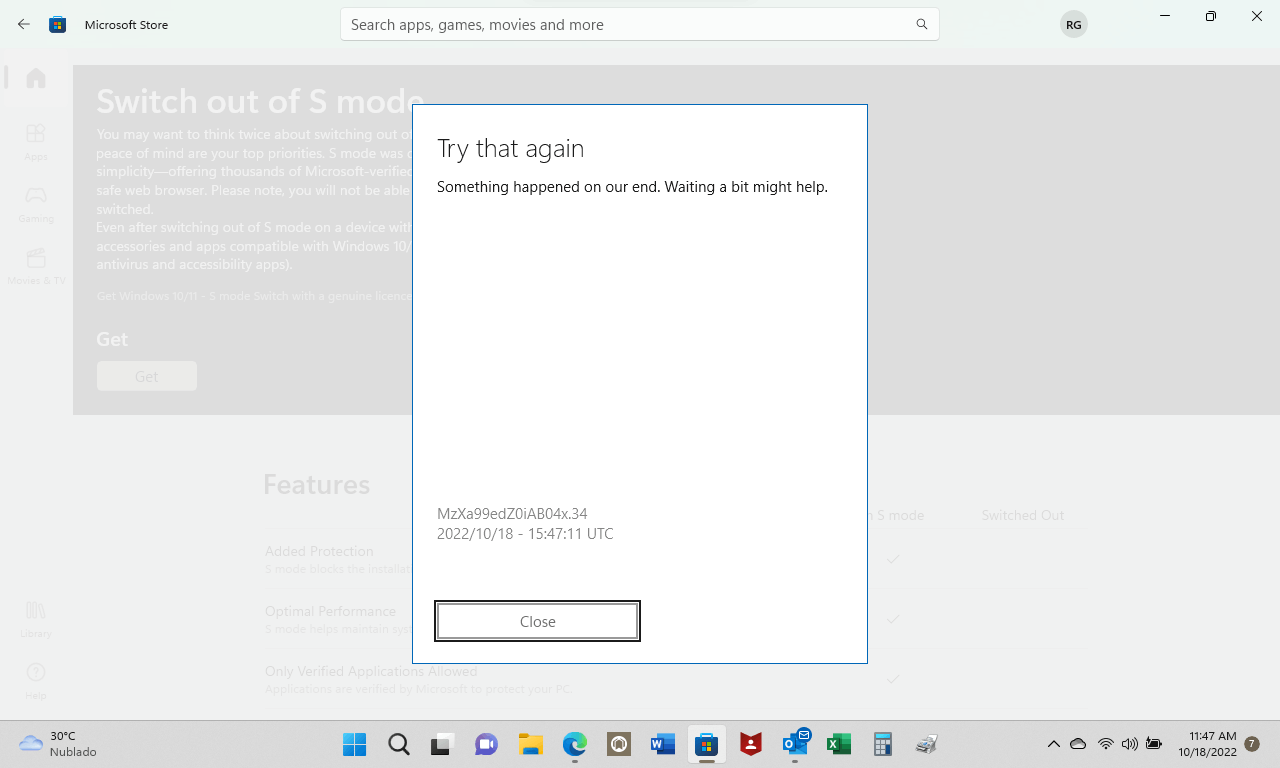
Task: Go back with the arrow in the title bar
Action: point(24,24)
